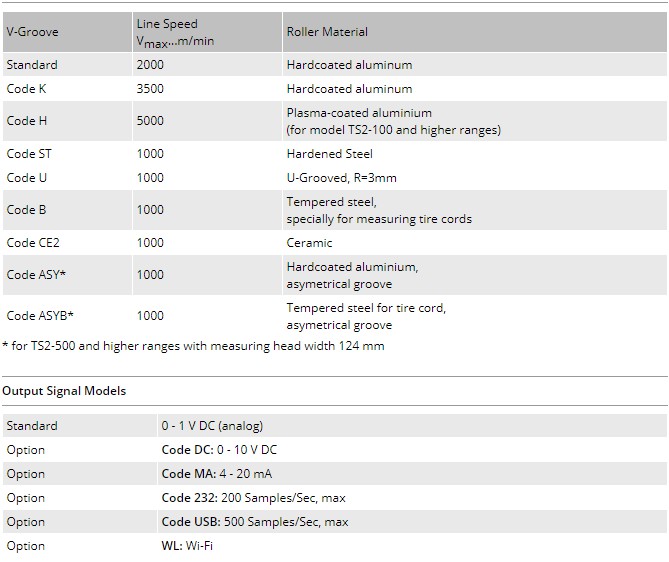669x562 pixels.
Task: Click the V-Groove column header
Action: pyautogui.click(x=33, y=32)
